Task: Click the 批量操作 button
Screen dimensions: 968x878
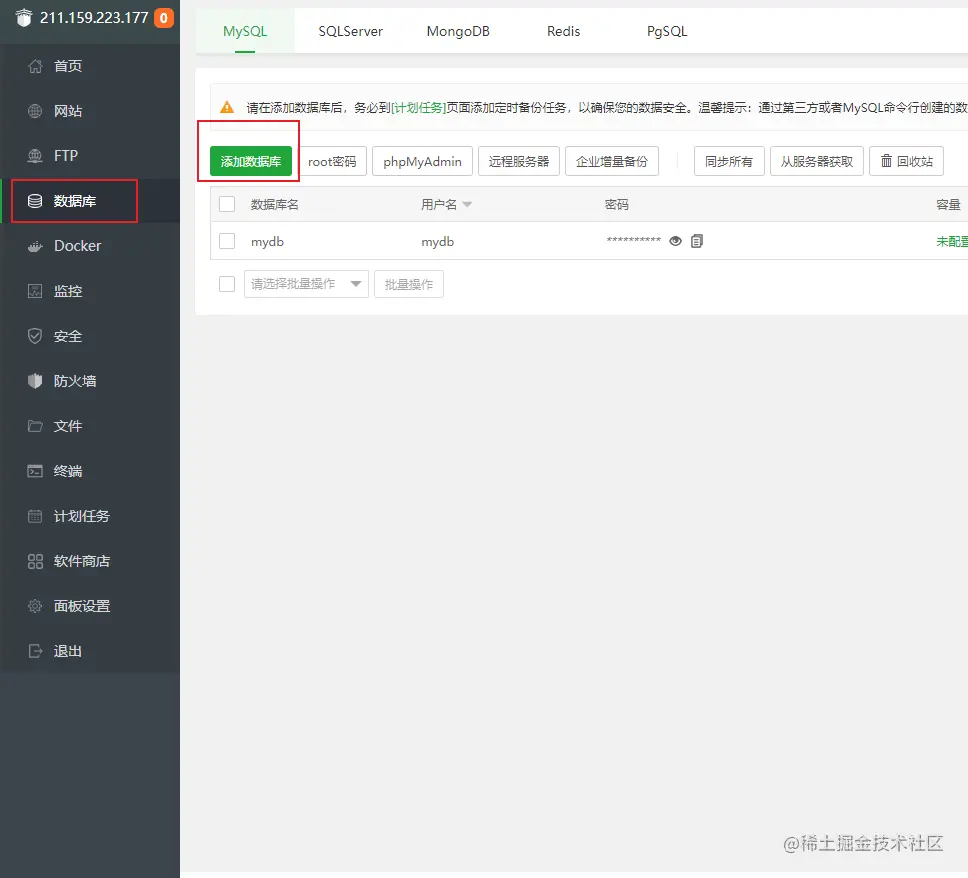Action: click(x=409, y=284)
